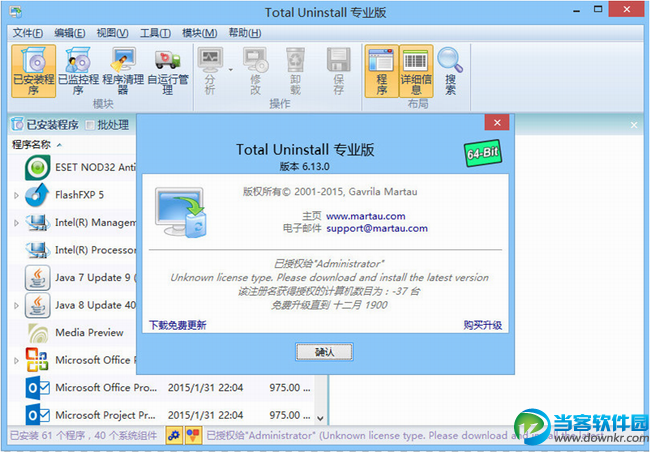Screen dimensions: 650x452
Task: Open the dropdown arrow beside 分析
Action: pyautogui.click(x=230, y=70)
